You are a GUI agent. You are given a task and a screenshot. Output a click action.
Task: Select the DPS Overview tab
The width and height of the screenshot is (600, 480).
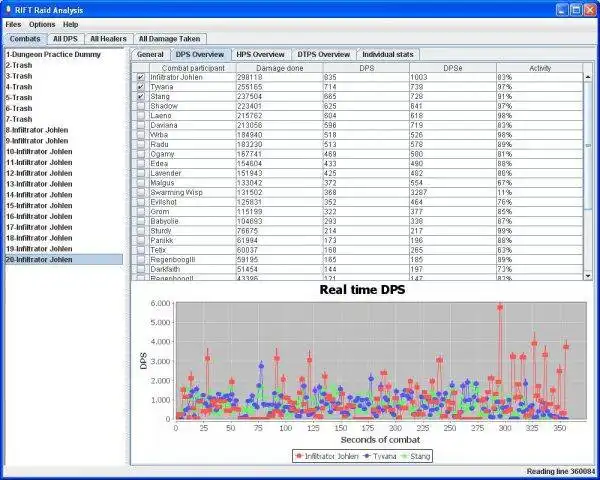tap(200, 54)
